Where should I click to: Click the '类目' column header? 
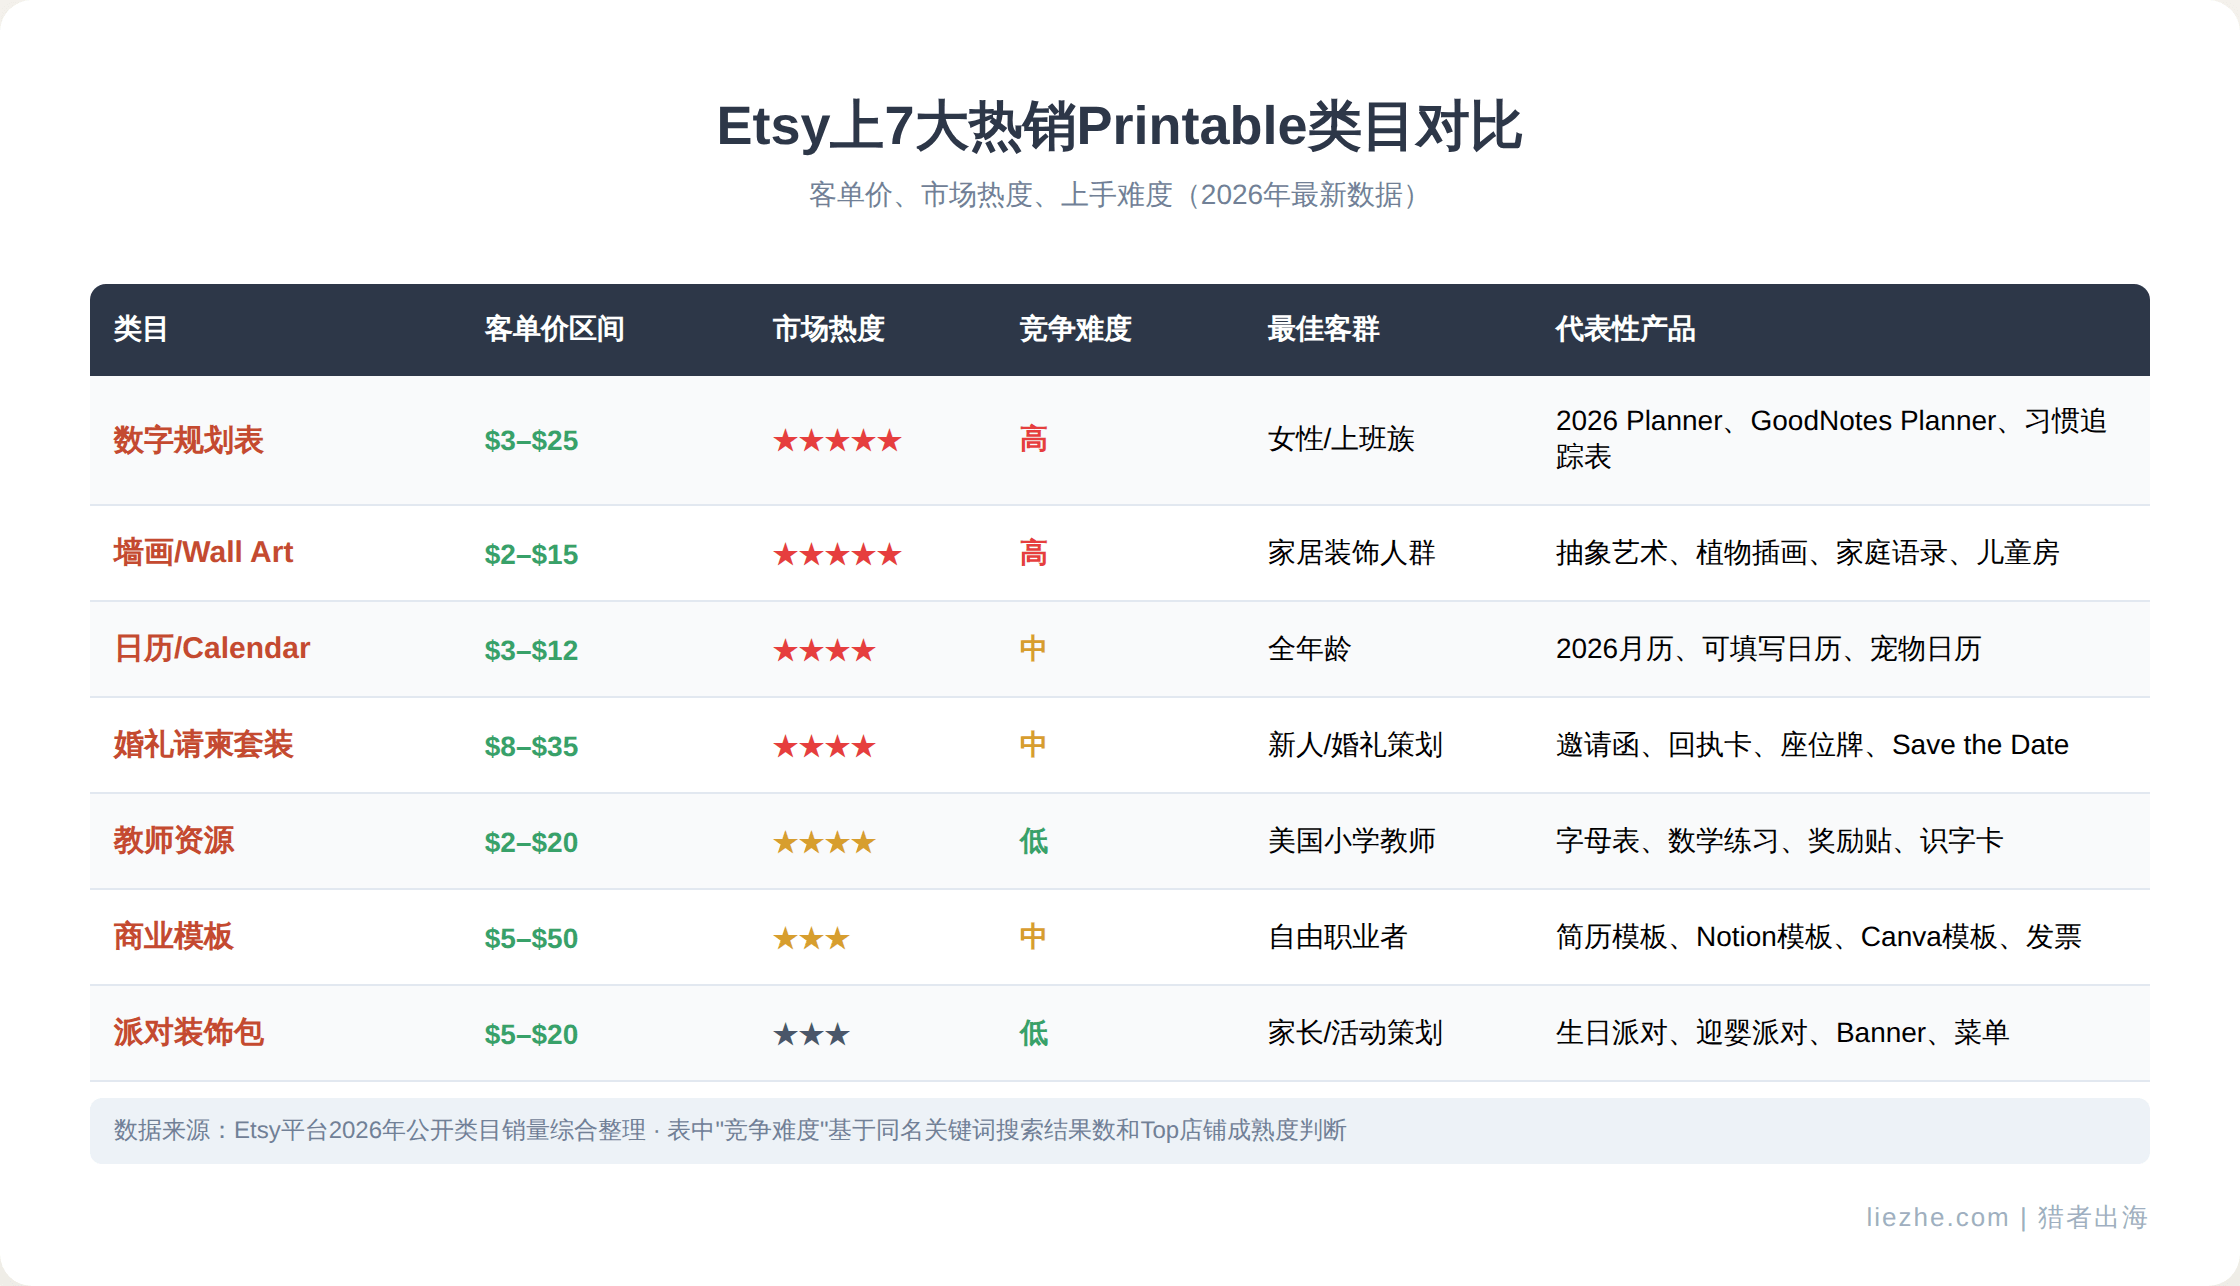click(140, 329)
